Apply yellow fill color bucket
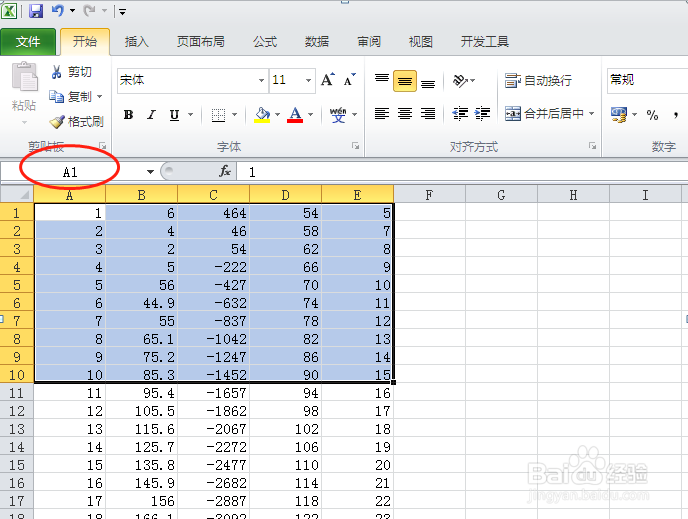The width and height of the screenshot is (688, 519). [x=262, y=115]
